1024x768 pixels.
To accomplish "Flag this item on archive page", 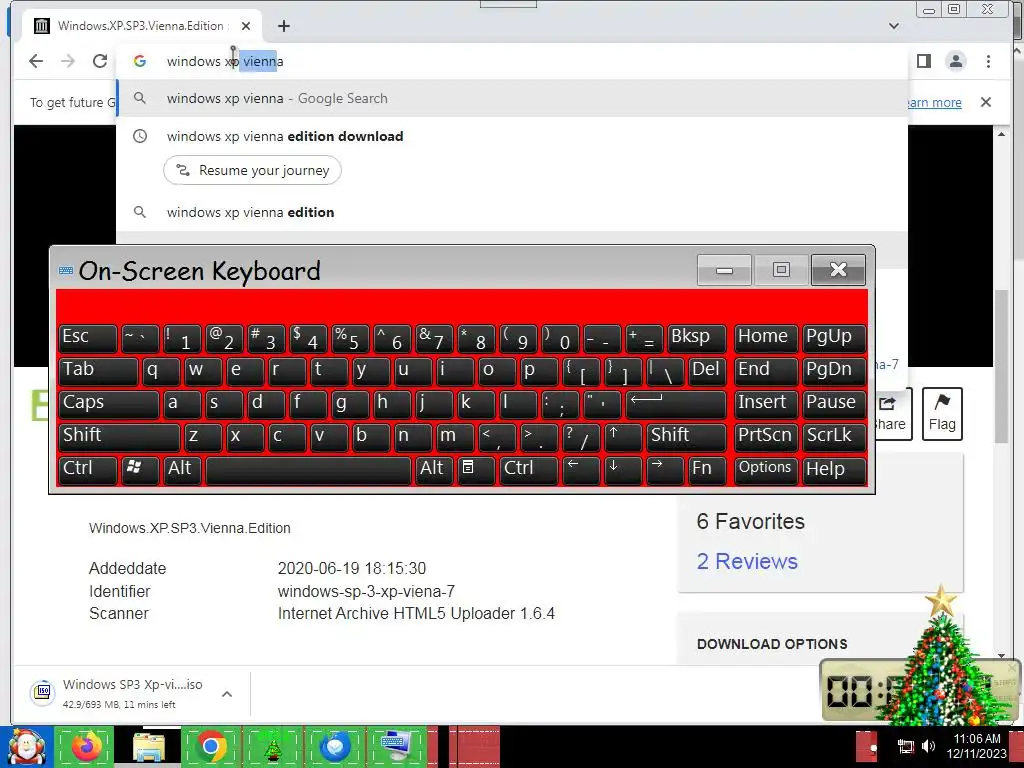I will click(x=942, y=414).
